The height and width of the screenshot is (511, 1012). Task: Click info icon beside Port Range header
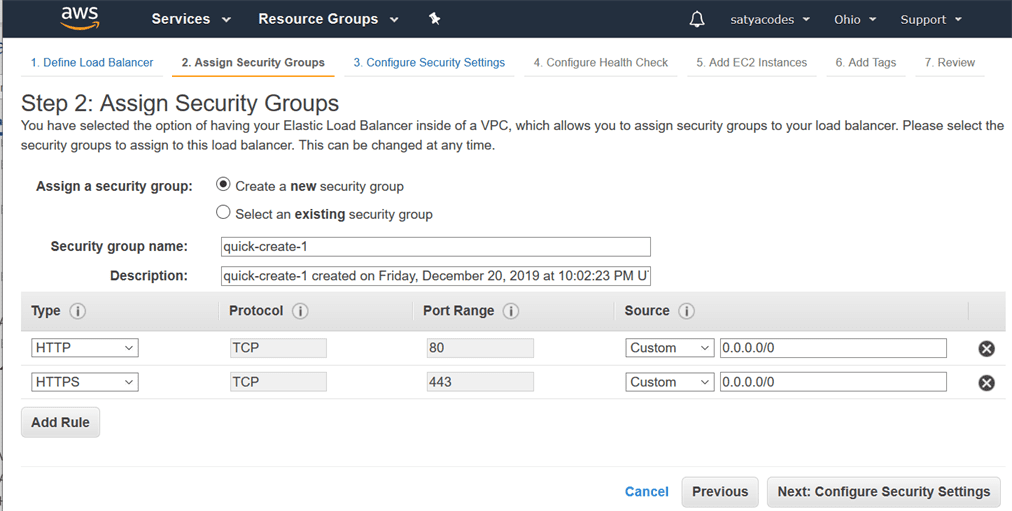point(511,311)
